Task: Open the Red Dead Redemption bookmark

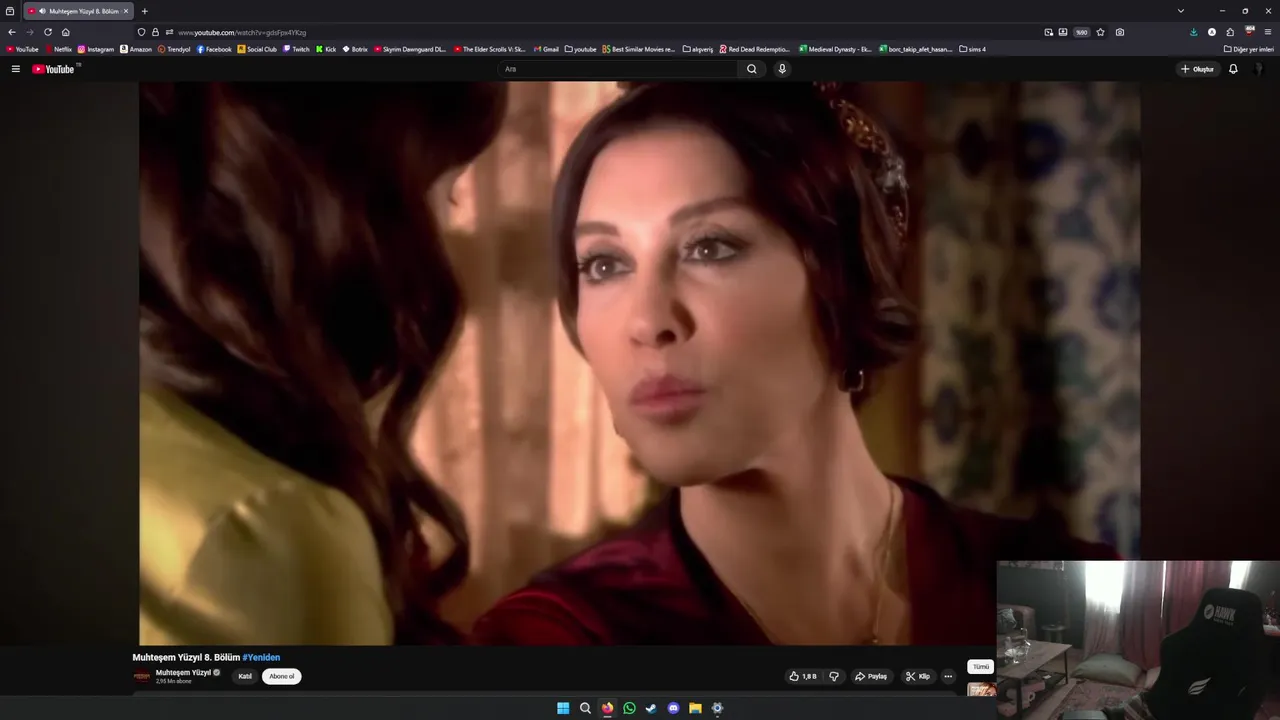Action: pyautogui.click(x=755, y=49)
